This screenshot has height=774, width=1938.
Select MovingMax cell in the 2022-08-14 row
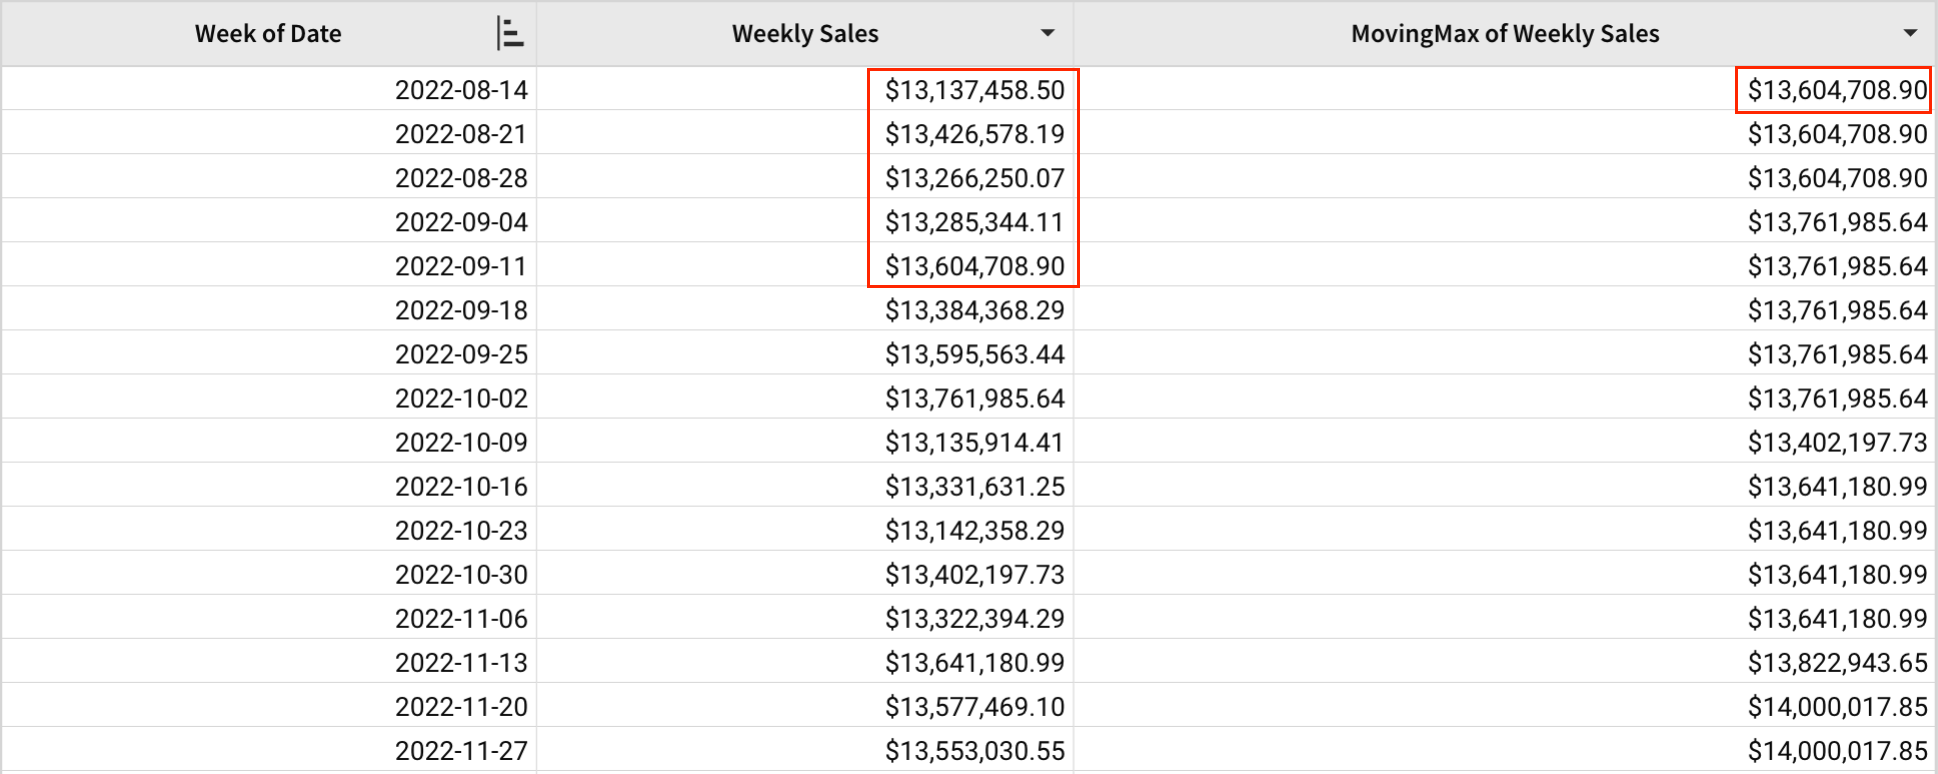coord(1836,90)
